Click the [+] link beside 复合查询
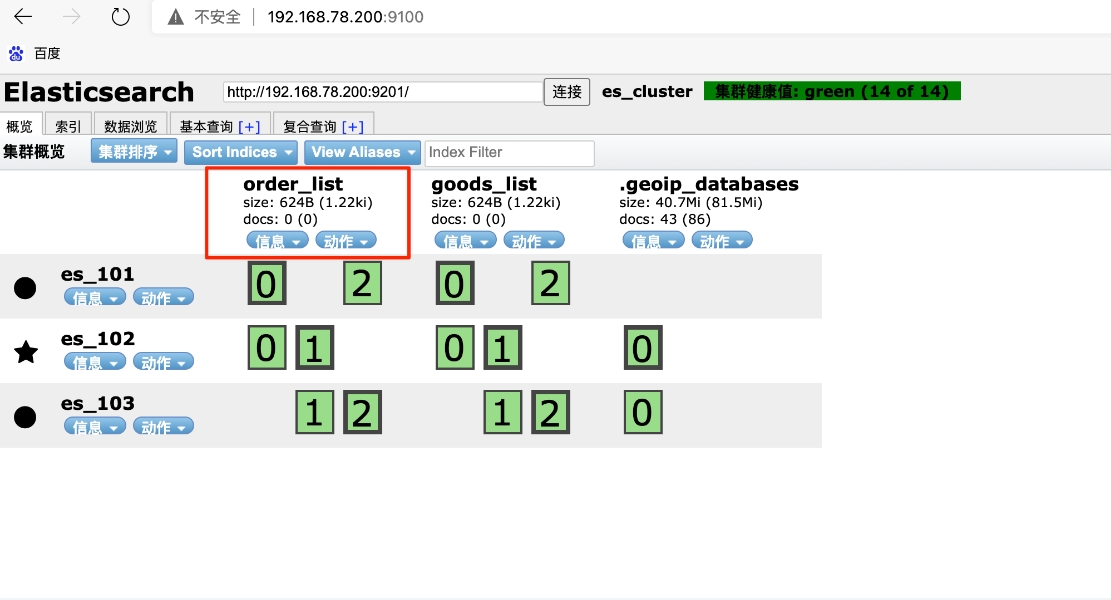 352,126
